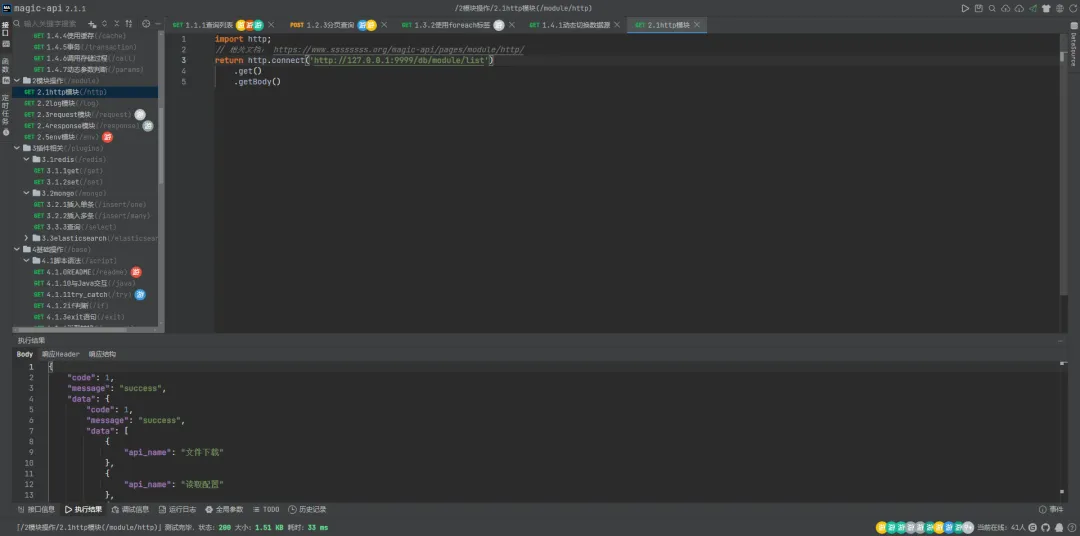Expand the 3.3elasticsearch folder
This screenshot has height=536, width=1080.
27,238
